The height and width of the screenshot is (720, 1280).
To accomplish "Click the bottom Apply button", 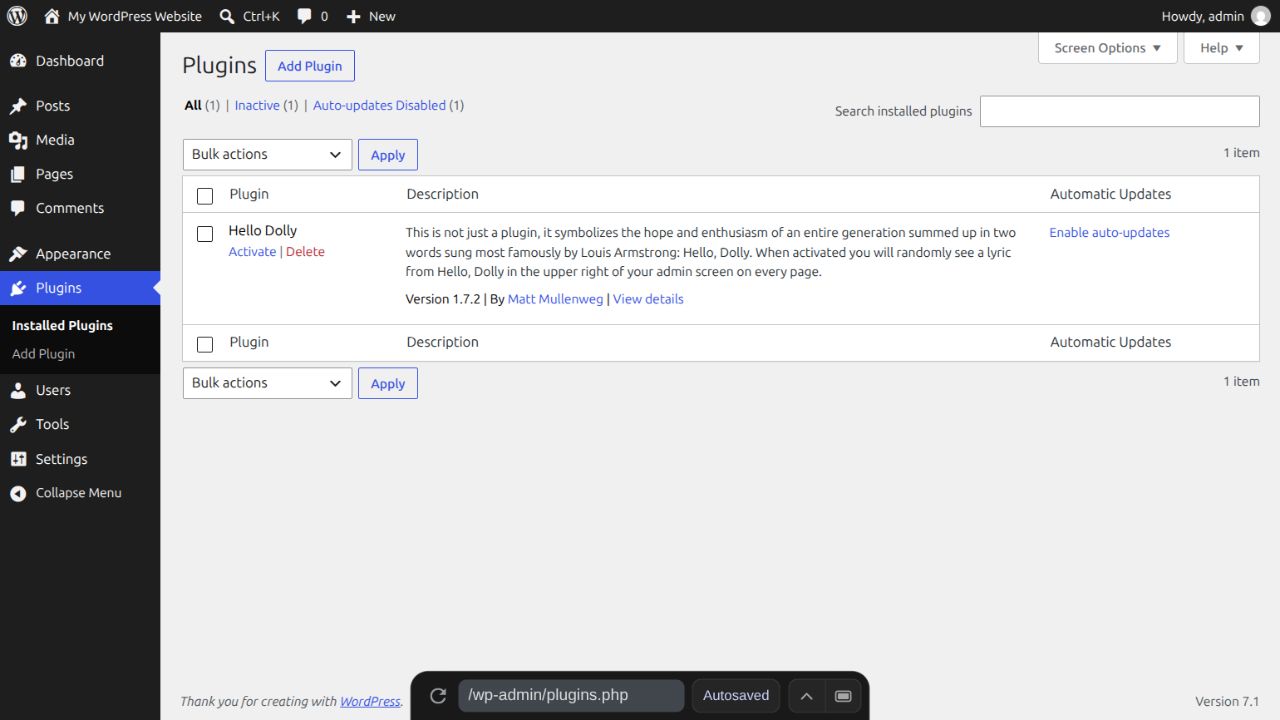I will pyautogui.click(x=388, y=383).
